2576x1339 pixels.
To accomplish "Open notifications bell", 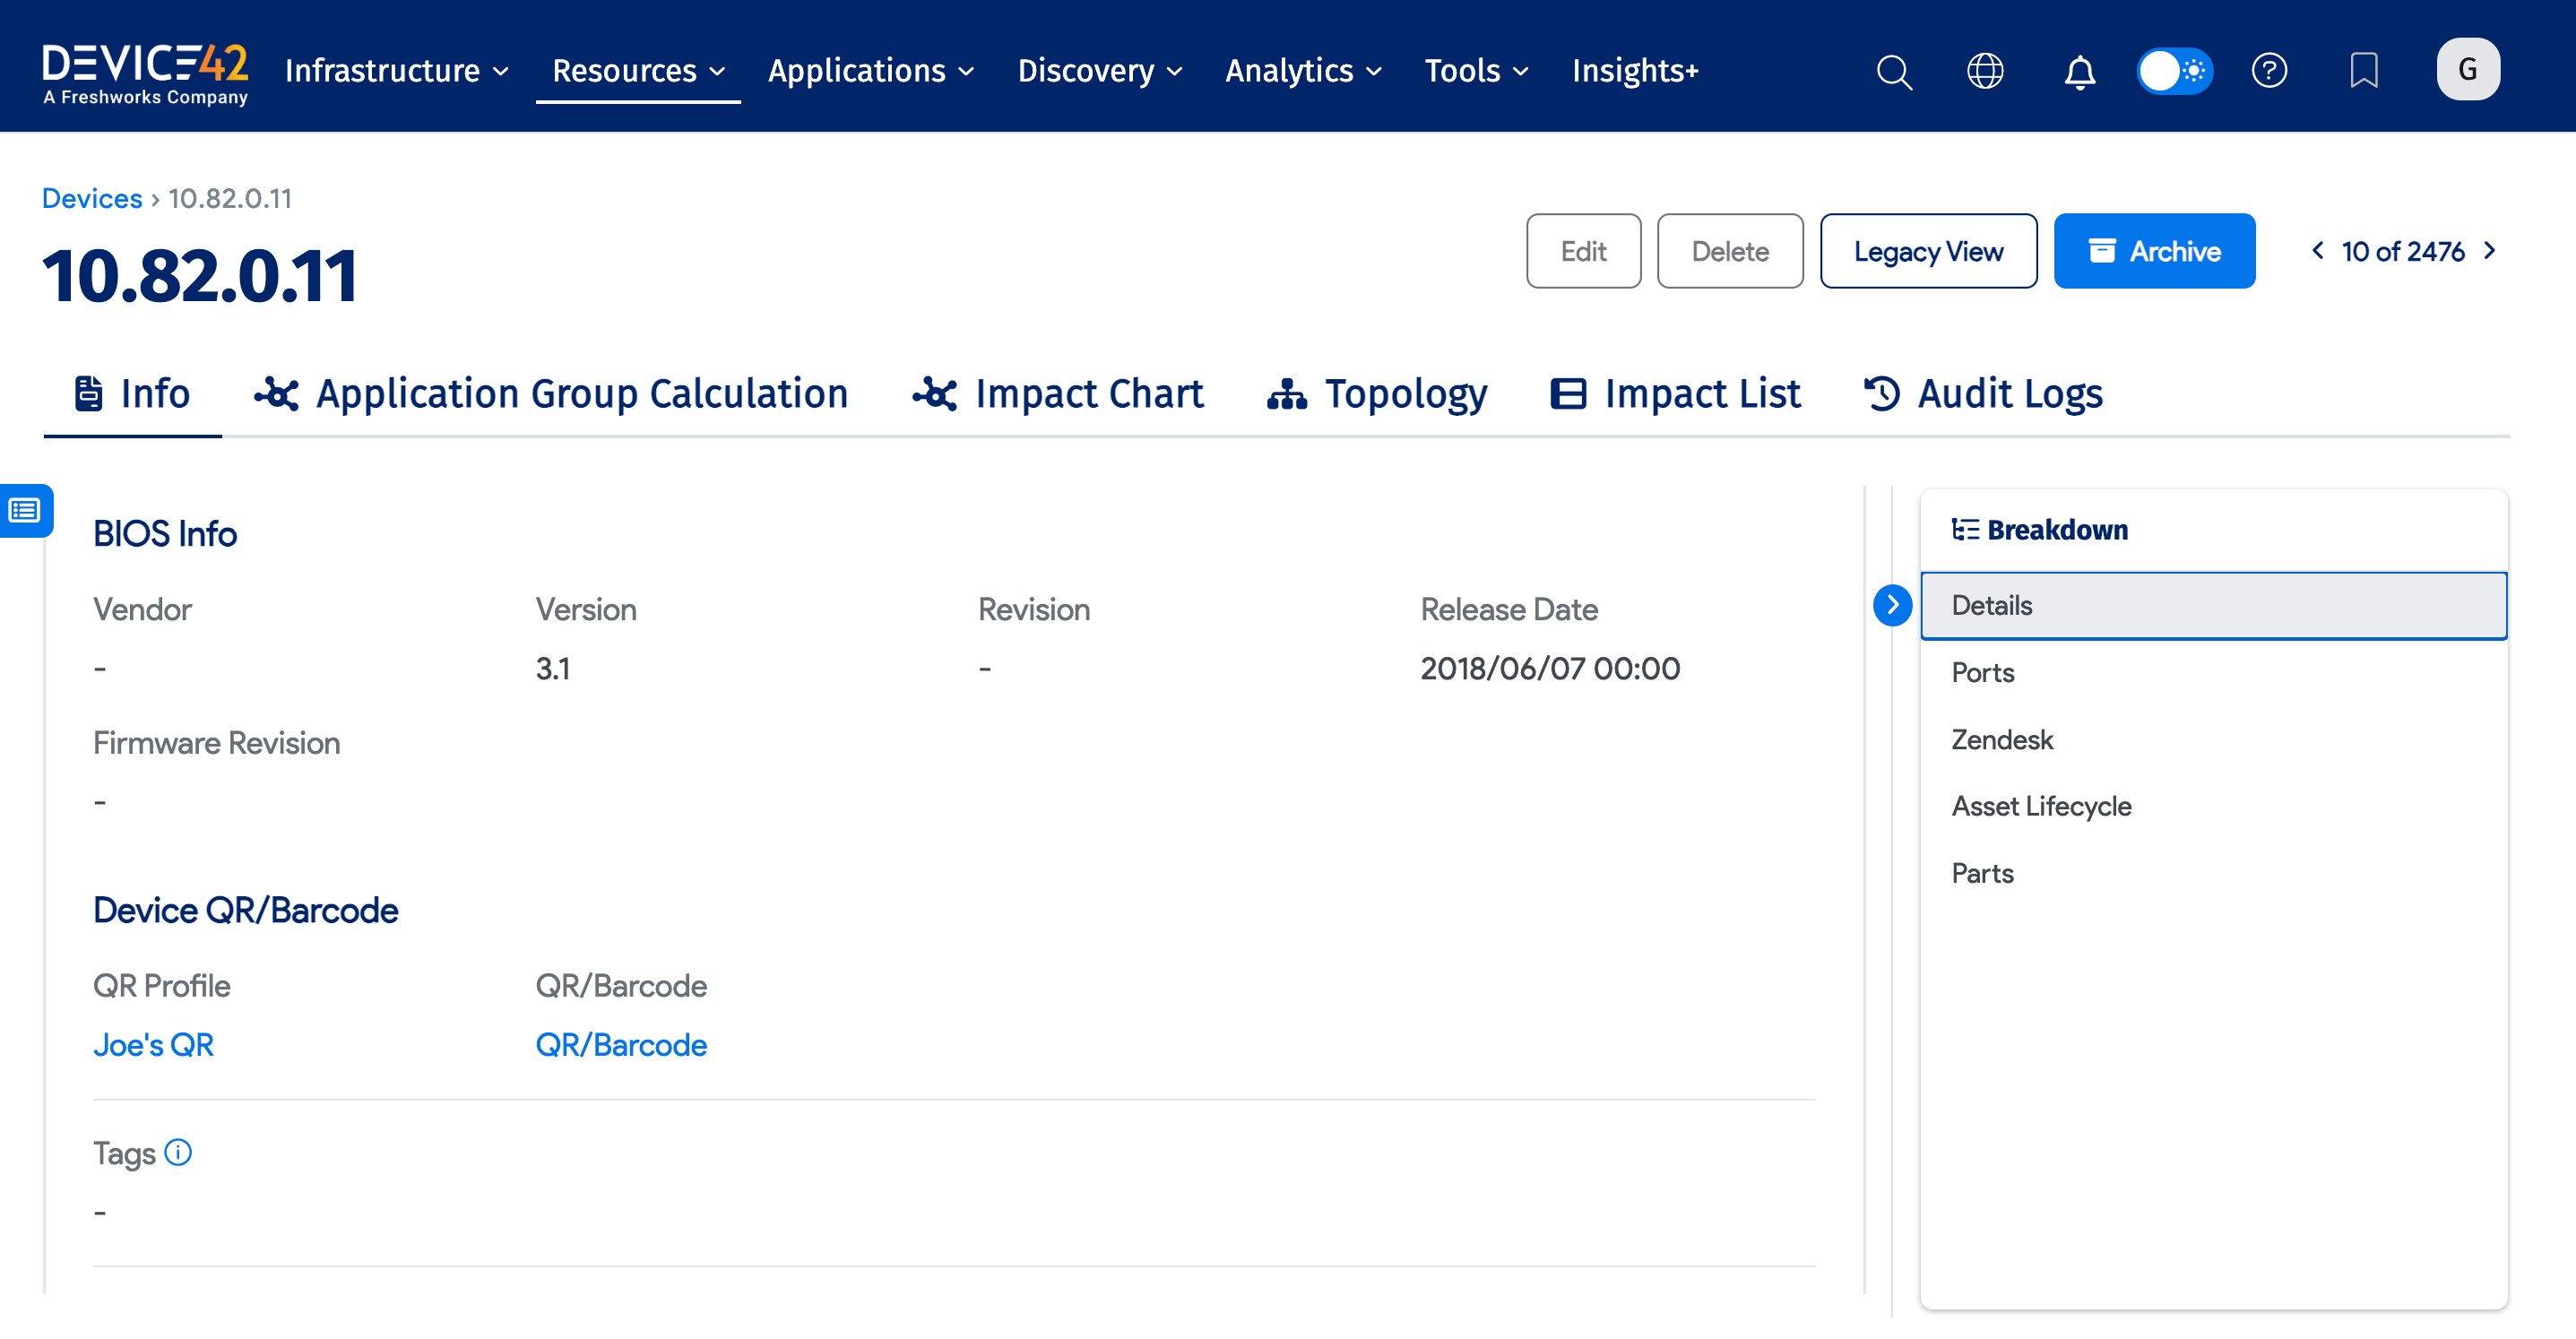I will tap(2079, 71).
